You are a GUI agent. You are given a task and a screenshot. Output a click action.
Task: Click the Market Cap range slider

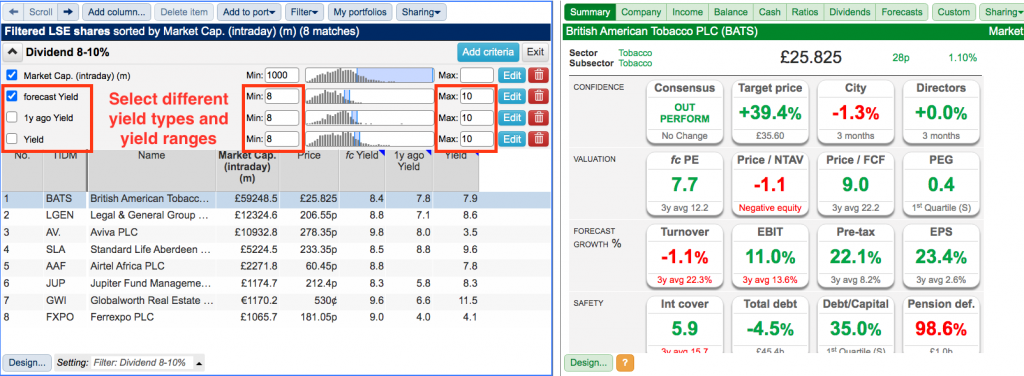click(x=369, y=76)
